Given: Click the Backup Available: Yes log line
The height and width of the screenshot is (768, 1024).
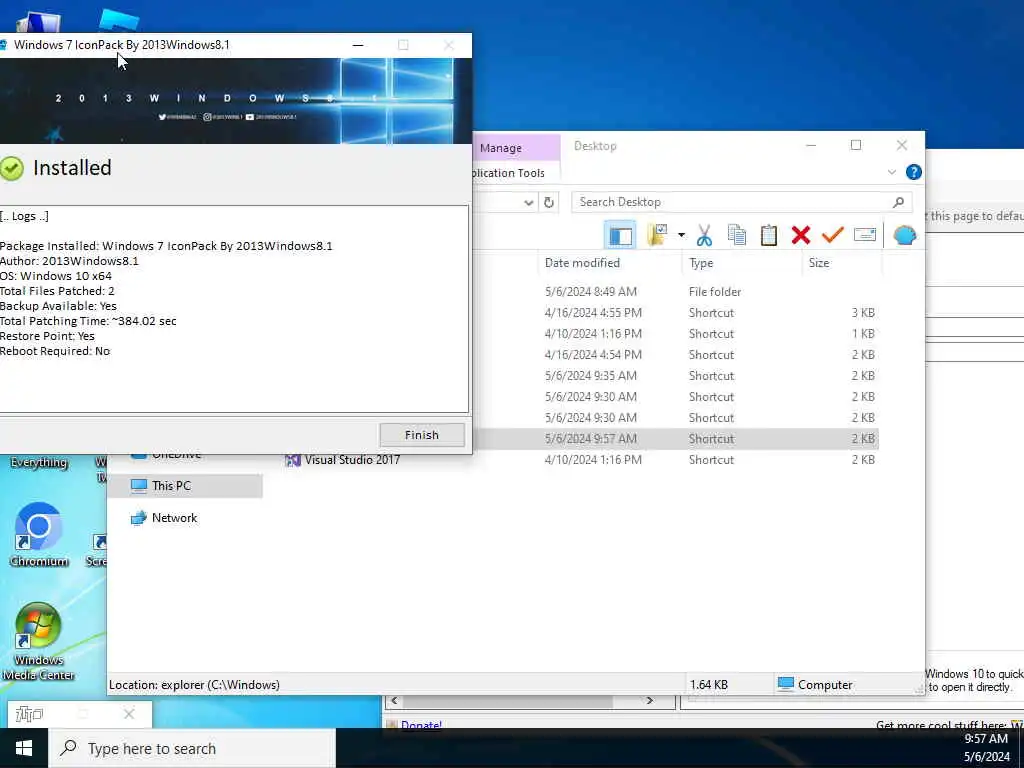Looking at the screenshot, I should (x=58, y=306).
